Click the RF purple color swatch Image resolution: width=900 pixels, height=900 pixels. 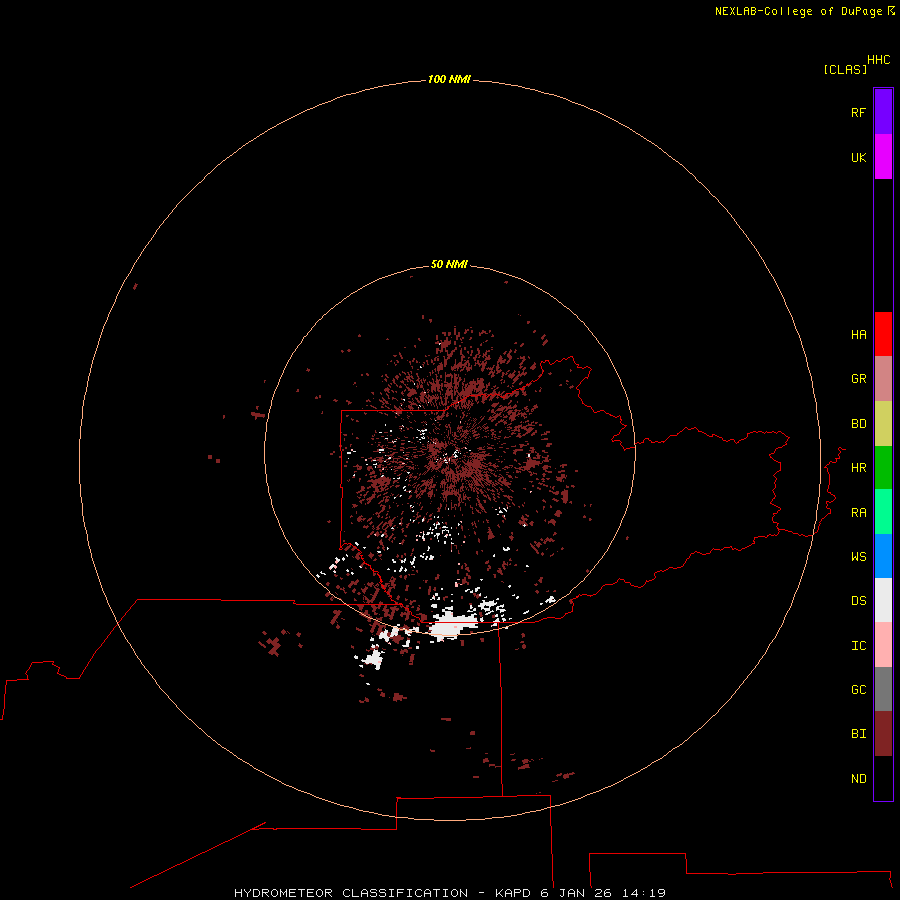point(883,112)
